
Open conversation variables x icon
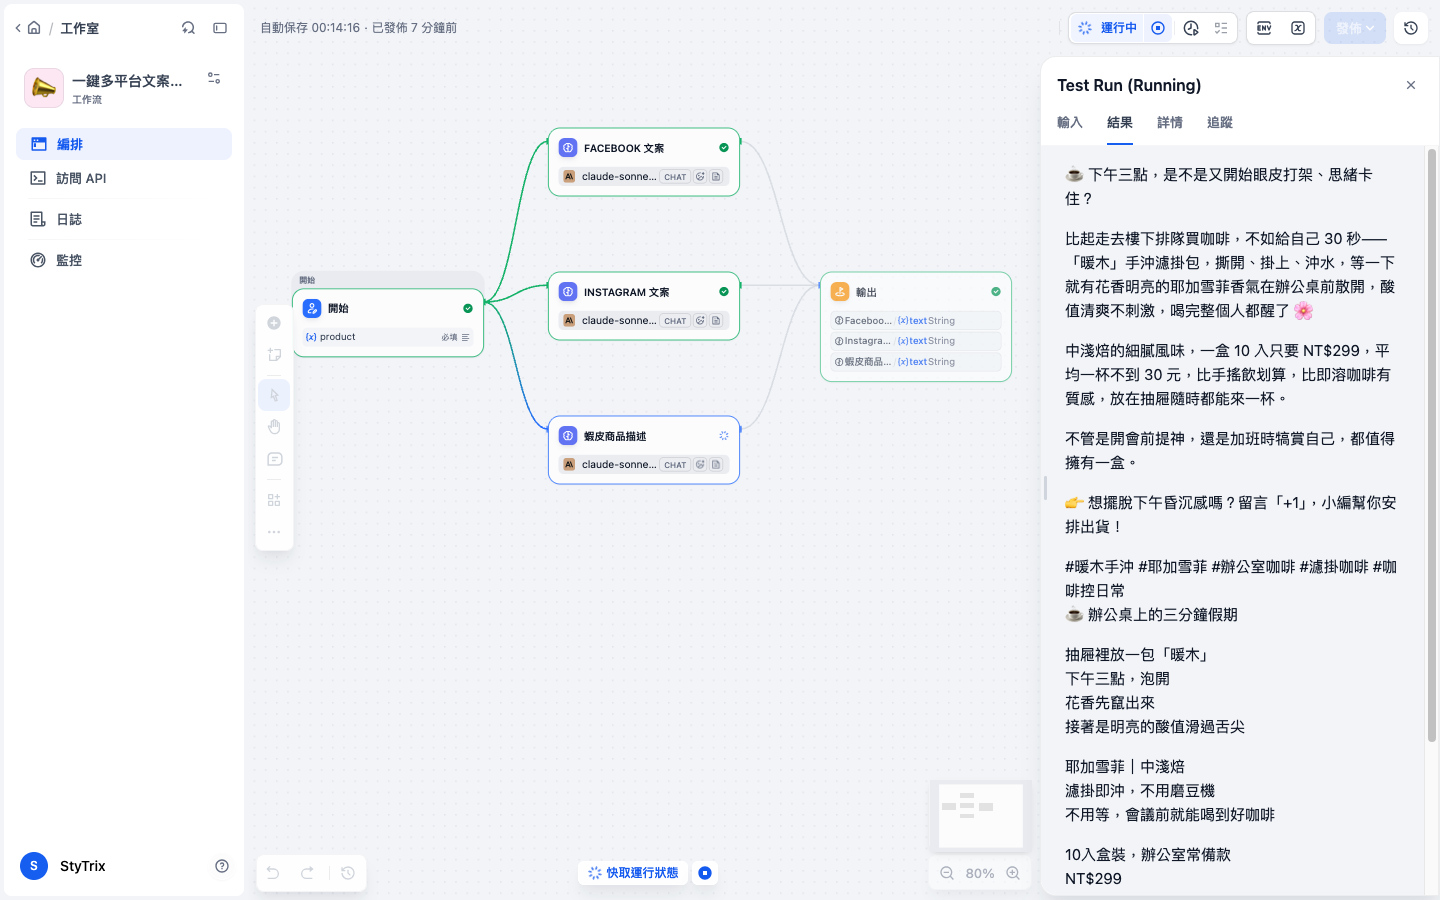click(x=1298, y=28)
